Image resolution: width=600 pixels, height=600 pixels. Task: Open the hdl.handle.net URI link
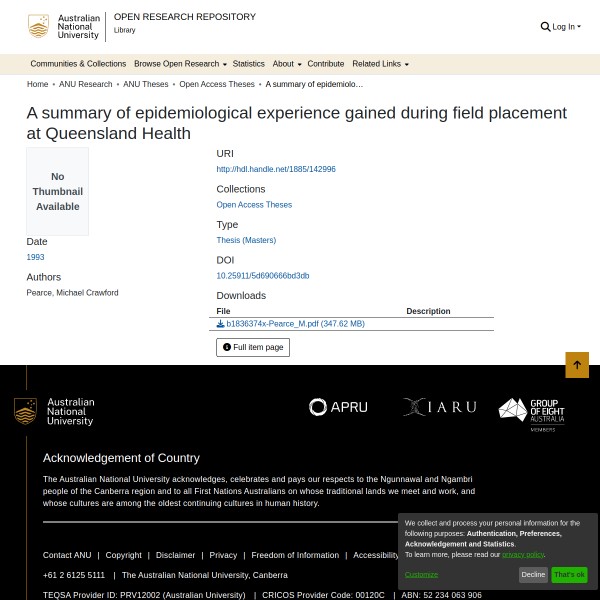point(276,169)
